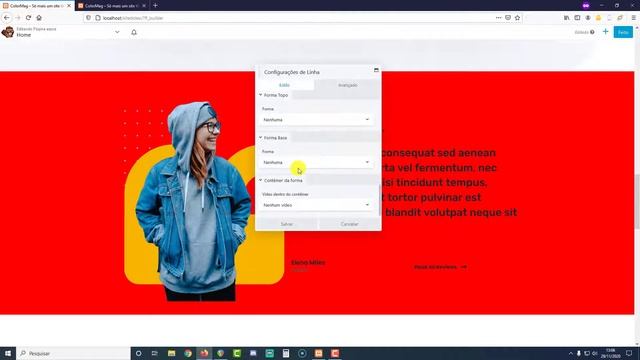This screenshot has height=360, width=640.
Task: Switch to Firefox on the taskbar
Action: 204,353
